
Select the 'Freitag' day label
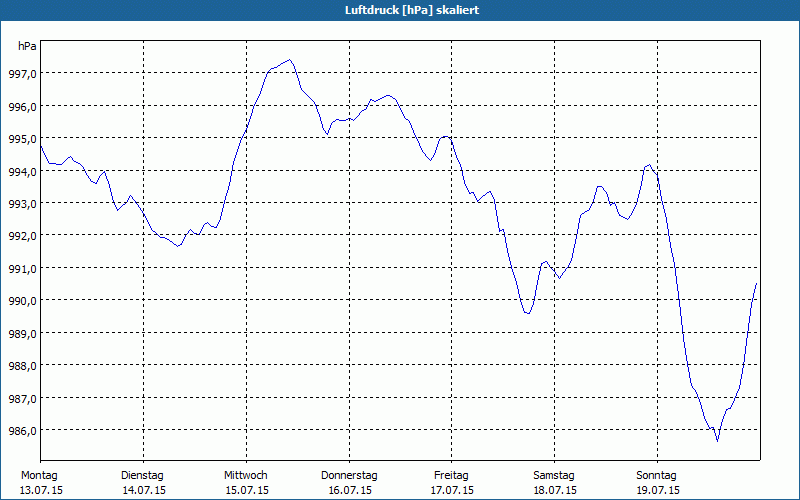point(451,476)
